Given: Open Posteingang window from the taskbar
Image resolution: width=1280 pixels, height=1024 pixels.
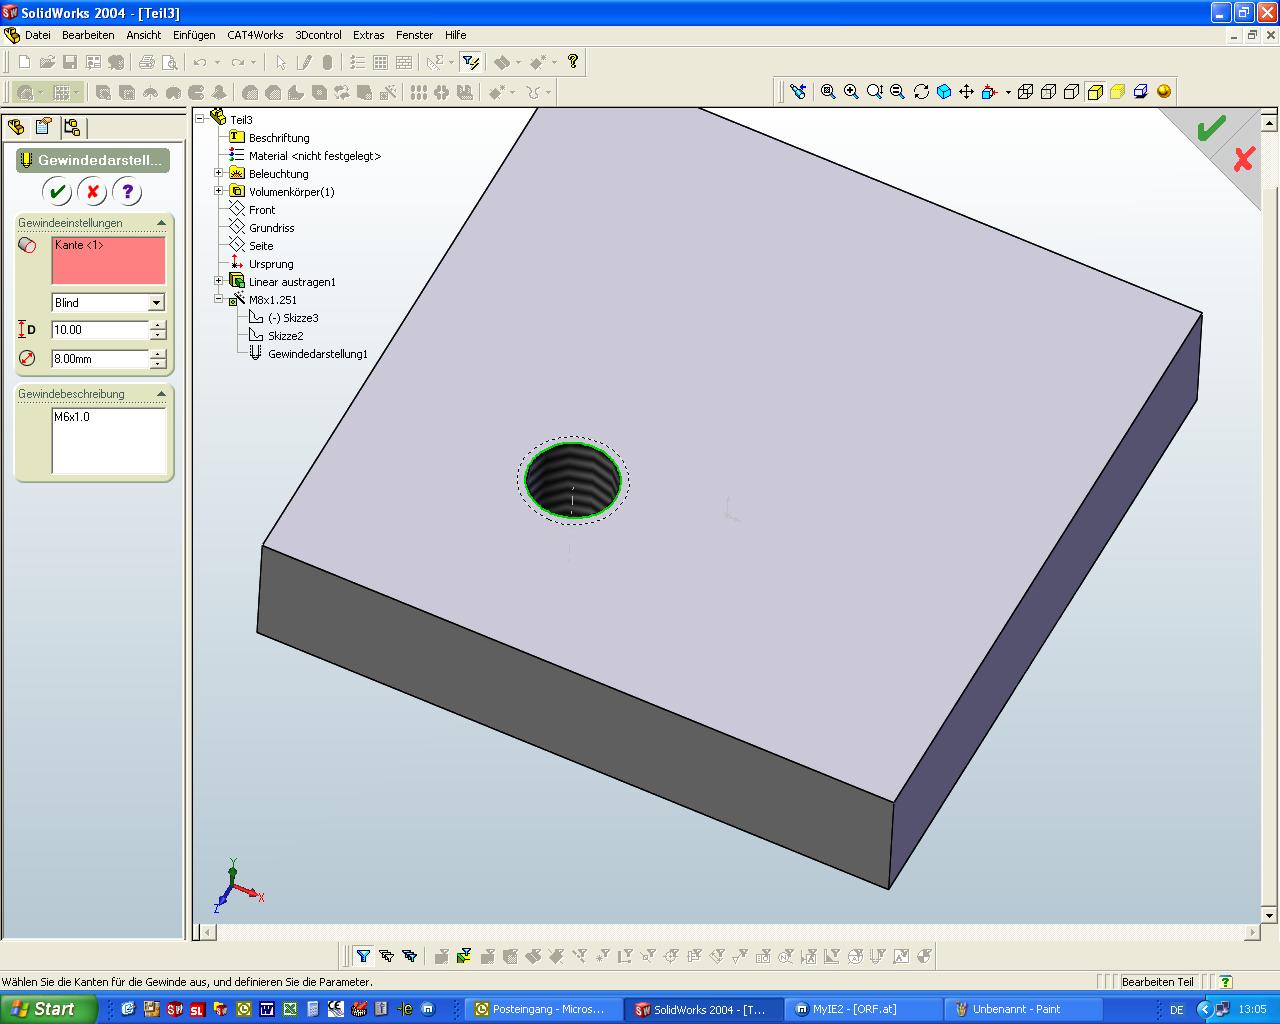Looking at the screenshot, I should pos(541,1009).
